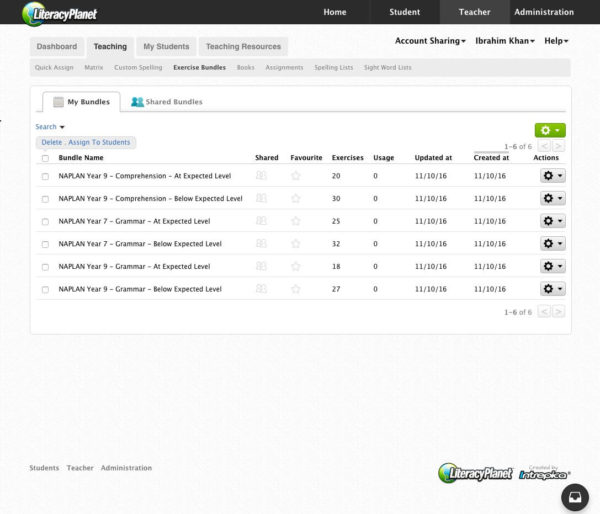Go to next page using top pagination arrow
The height and width of the screenshot is (514, 600).
tap(558, 146)
